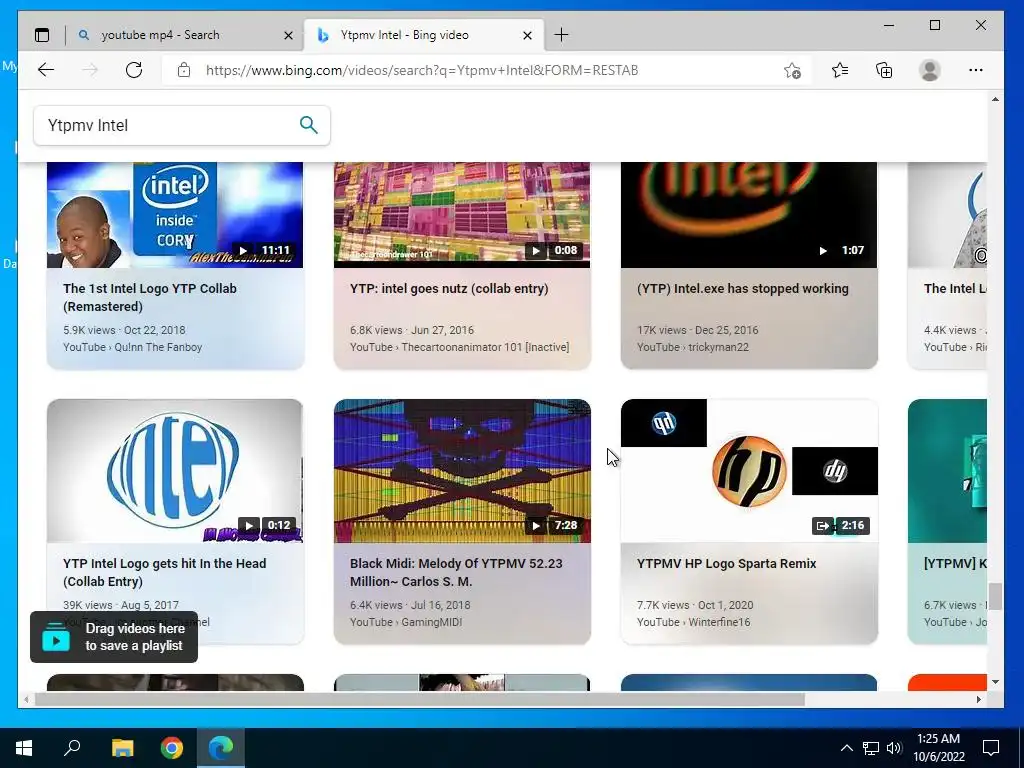This screenshot has width=1024, height=768.
Task: Click the vertical scrollbar thumb
Action: coord(995,596)
